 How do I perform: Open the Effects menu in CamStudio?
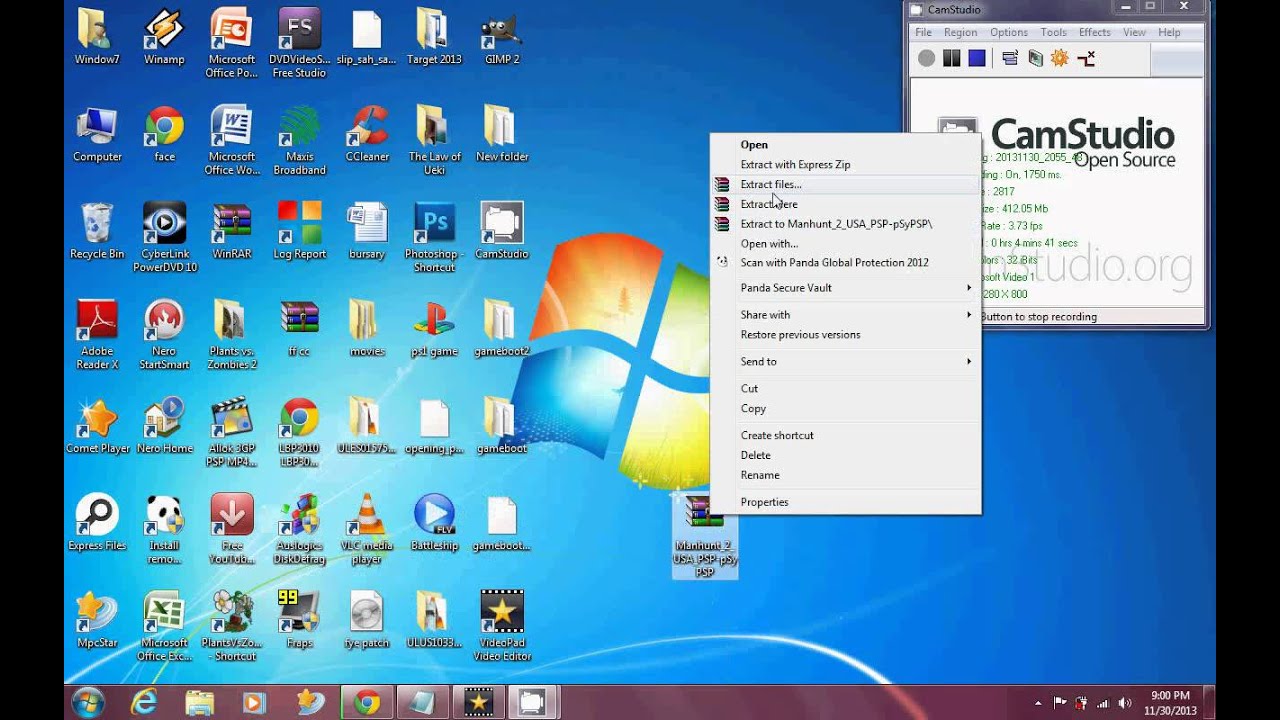1094,32
